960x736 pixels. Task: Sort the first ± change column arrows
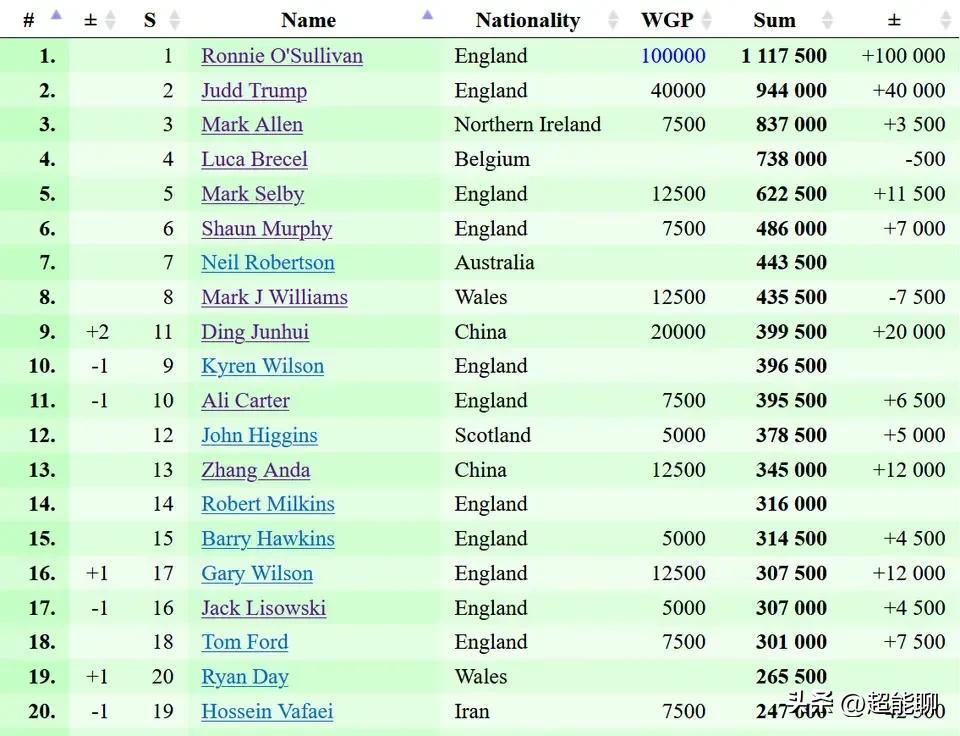[x=110, y=20]
